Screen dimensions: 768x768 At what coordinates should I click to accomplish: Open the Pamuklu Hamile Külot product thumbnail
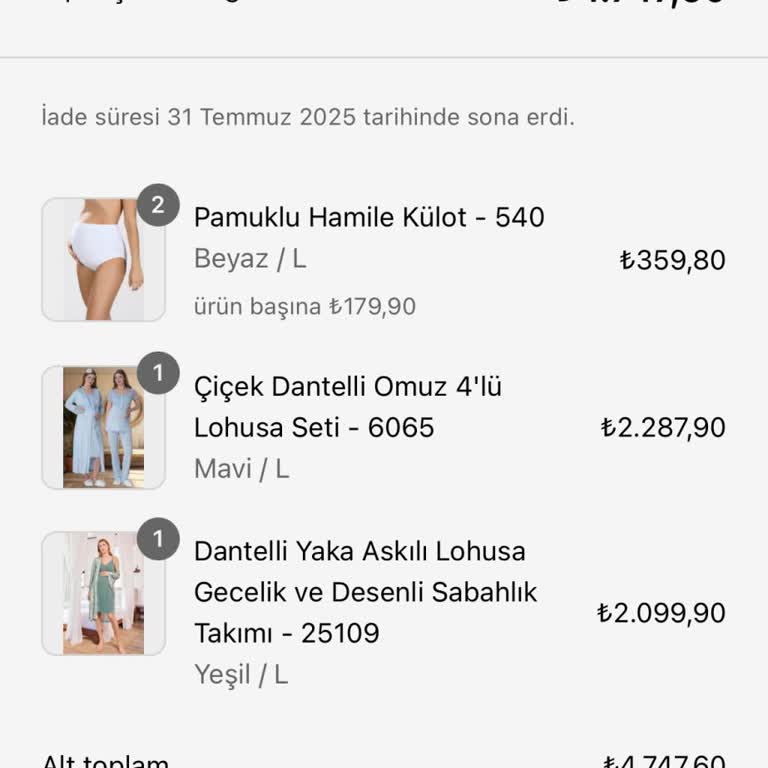click(103, 259)
